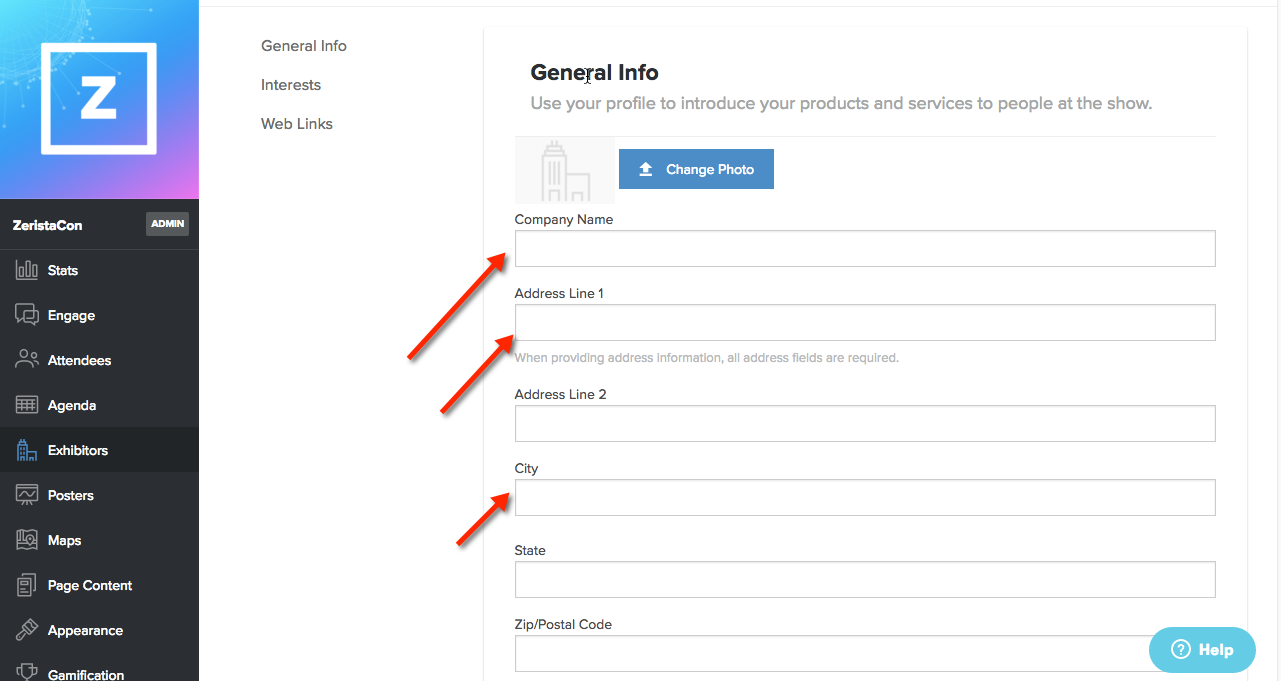Click the ADMIN badge
This screenshot has width=1281, height=681.
(x=167, y=224)
